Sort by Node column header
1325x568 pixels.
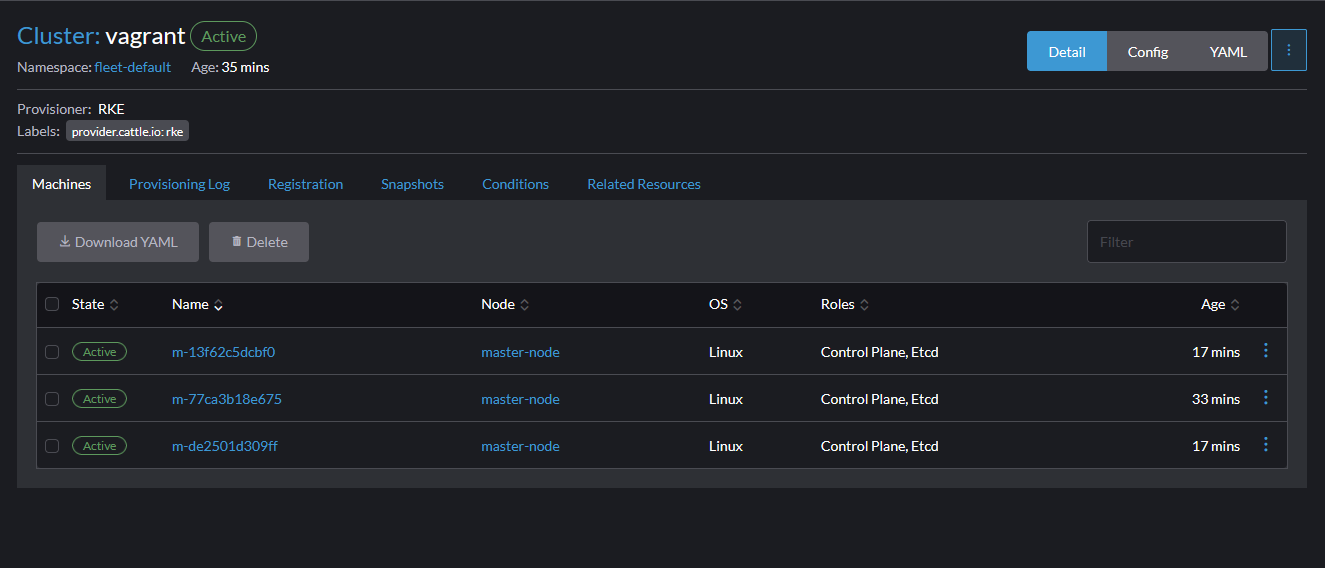498,305
